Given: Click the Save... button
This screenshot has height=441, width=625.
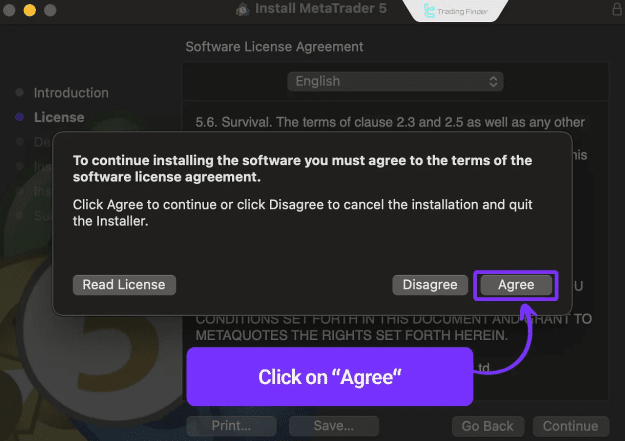Looking at the screenshot, I should point(334,426).
